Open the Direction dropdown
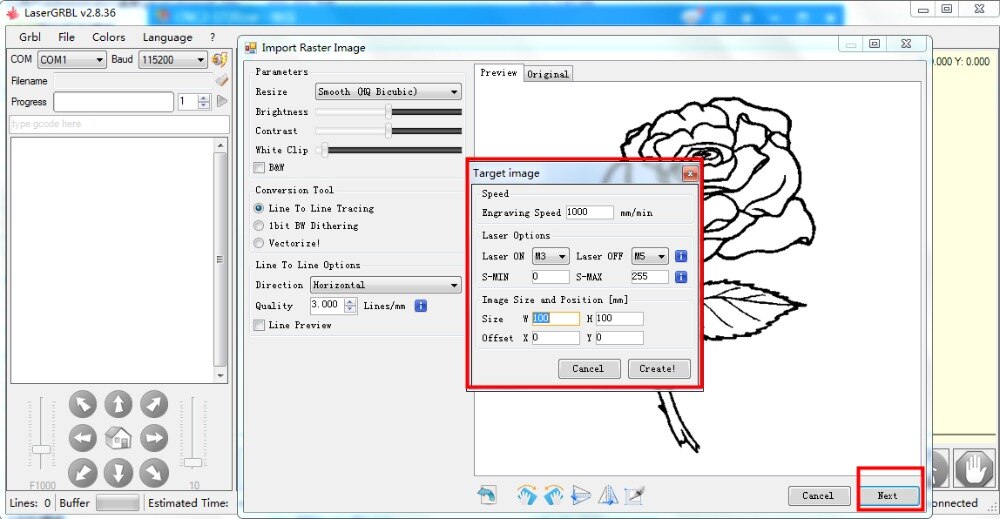Image resolution: width=1000 pixels, height=519 pixels. point(385,285)
